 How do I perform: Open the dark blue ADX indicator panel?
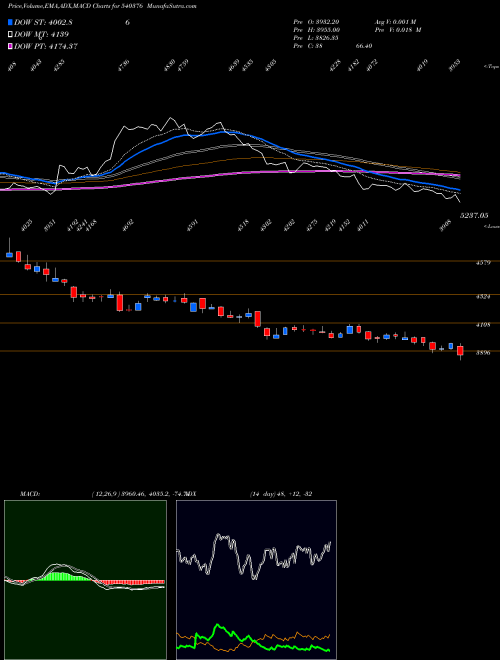click(256, 580)
